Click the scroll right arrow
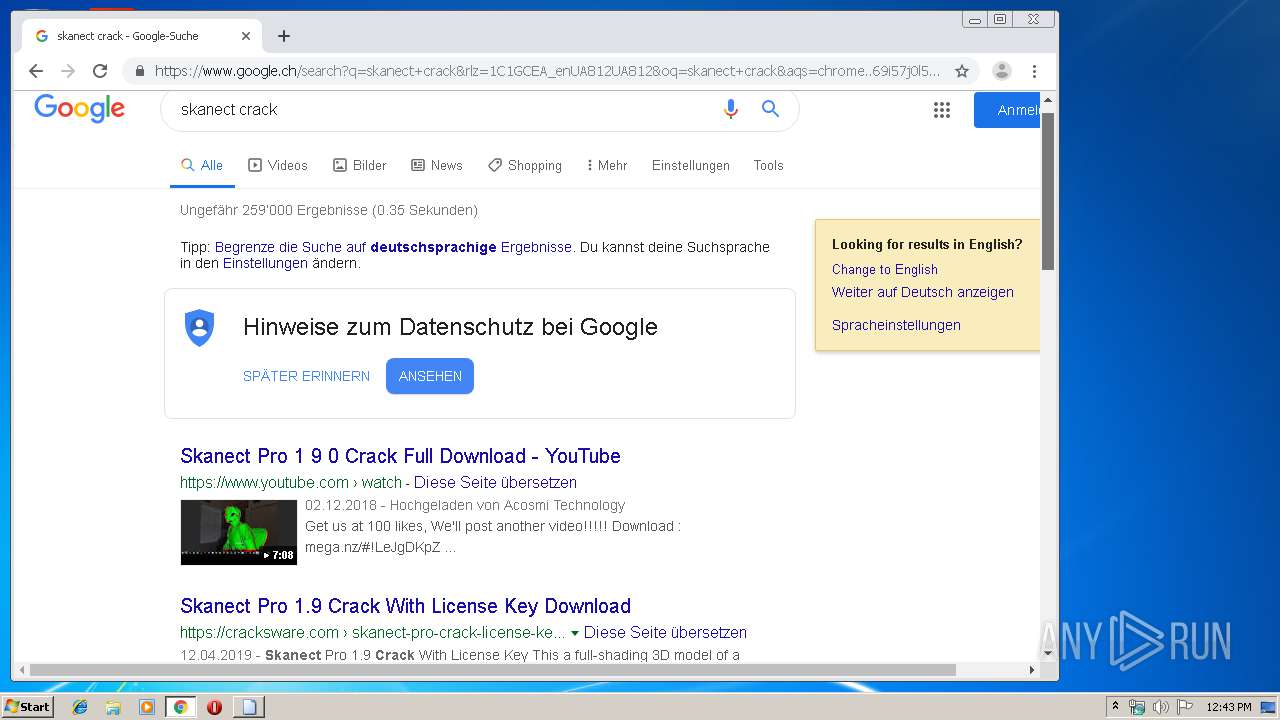The height and width of the screenshot is (720, 1280). [x=1032, y=669]
